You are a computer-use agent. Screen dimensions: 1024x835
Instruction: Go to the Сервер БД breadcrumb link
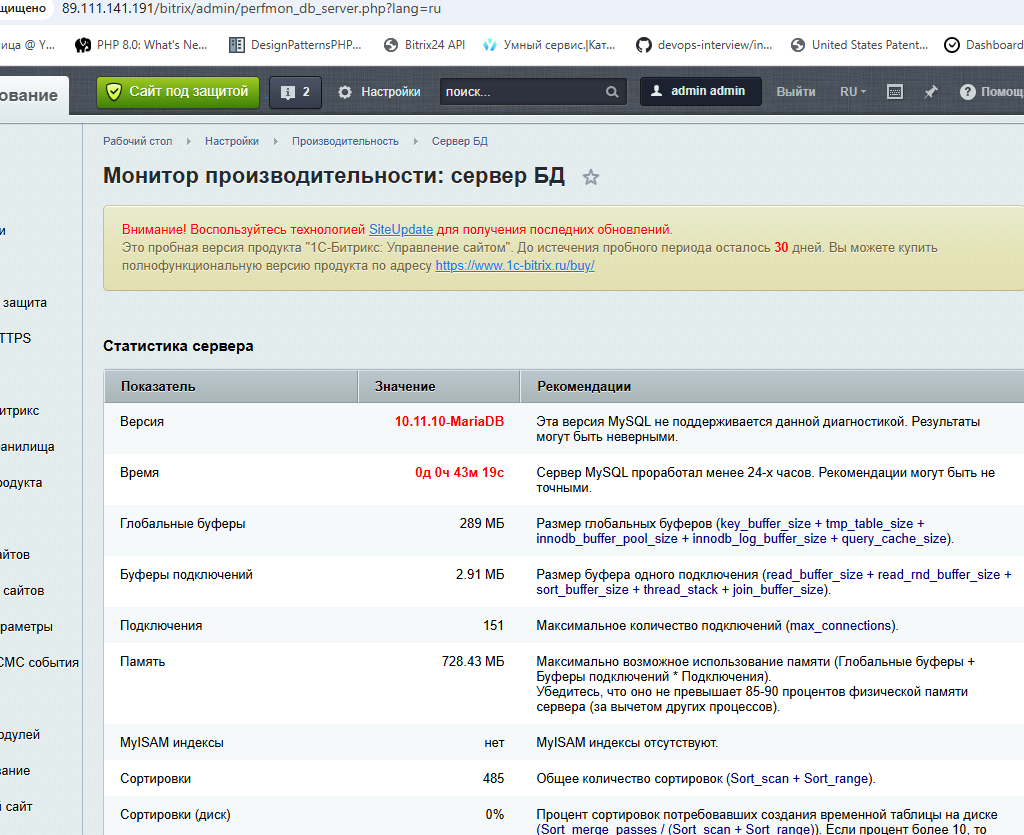[460, 141]
